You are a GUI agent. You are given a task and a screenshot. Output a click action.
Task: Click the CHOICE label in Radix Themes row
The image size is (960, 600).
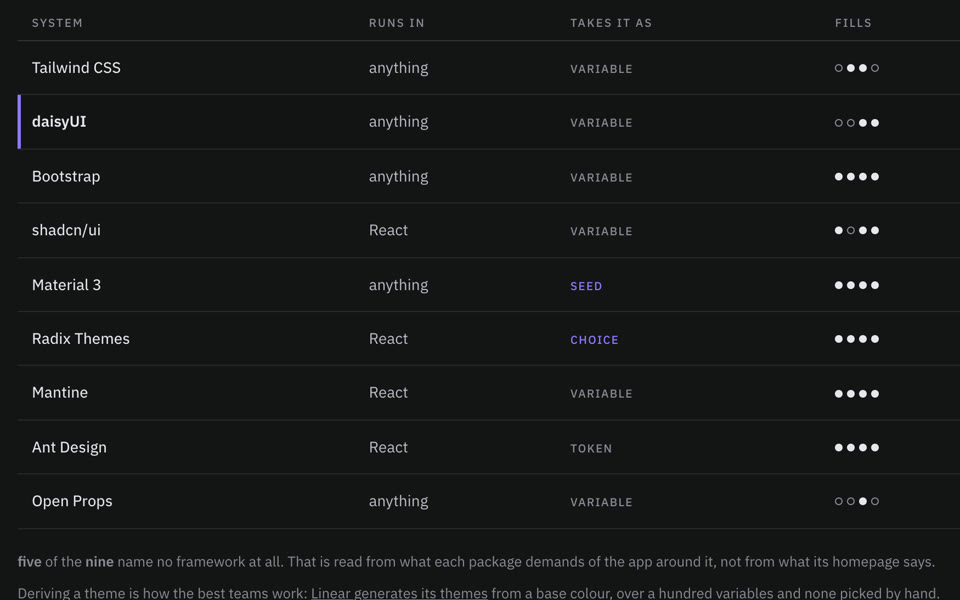[x=594, y=340]
